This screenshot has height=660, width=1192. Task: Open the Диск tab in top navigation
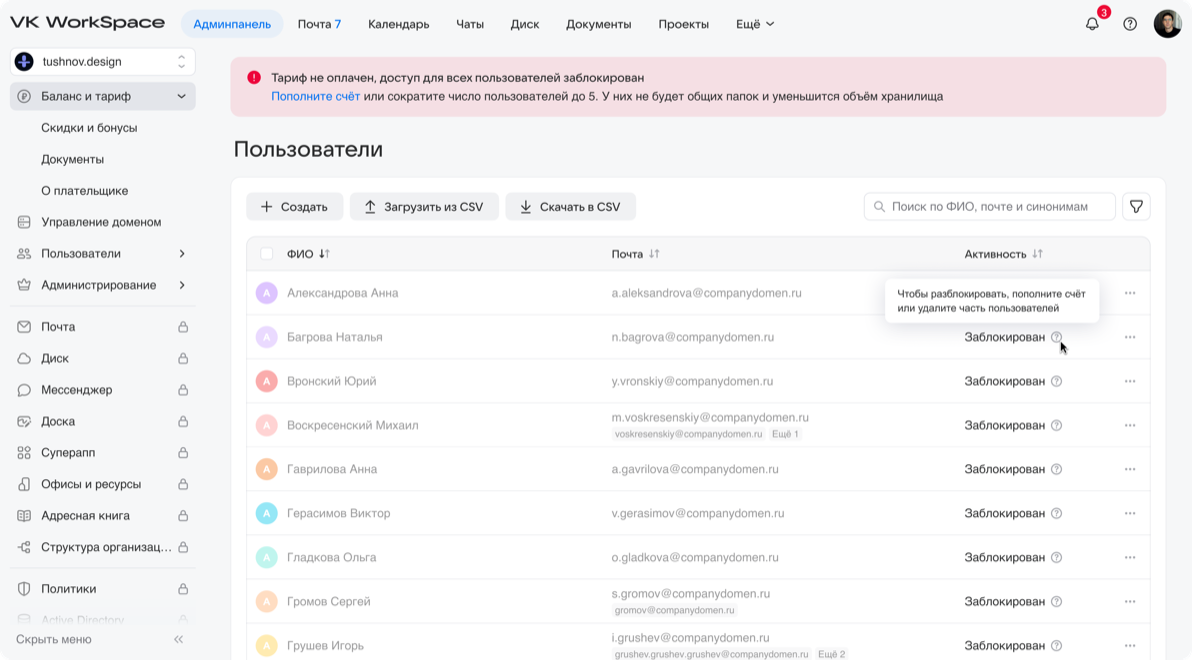525,24
